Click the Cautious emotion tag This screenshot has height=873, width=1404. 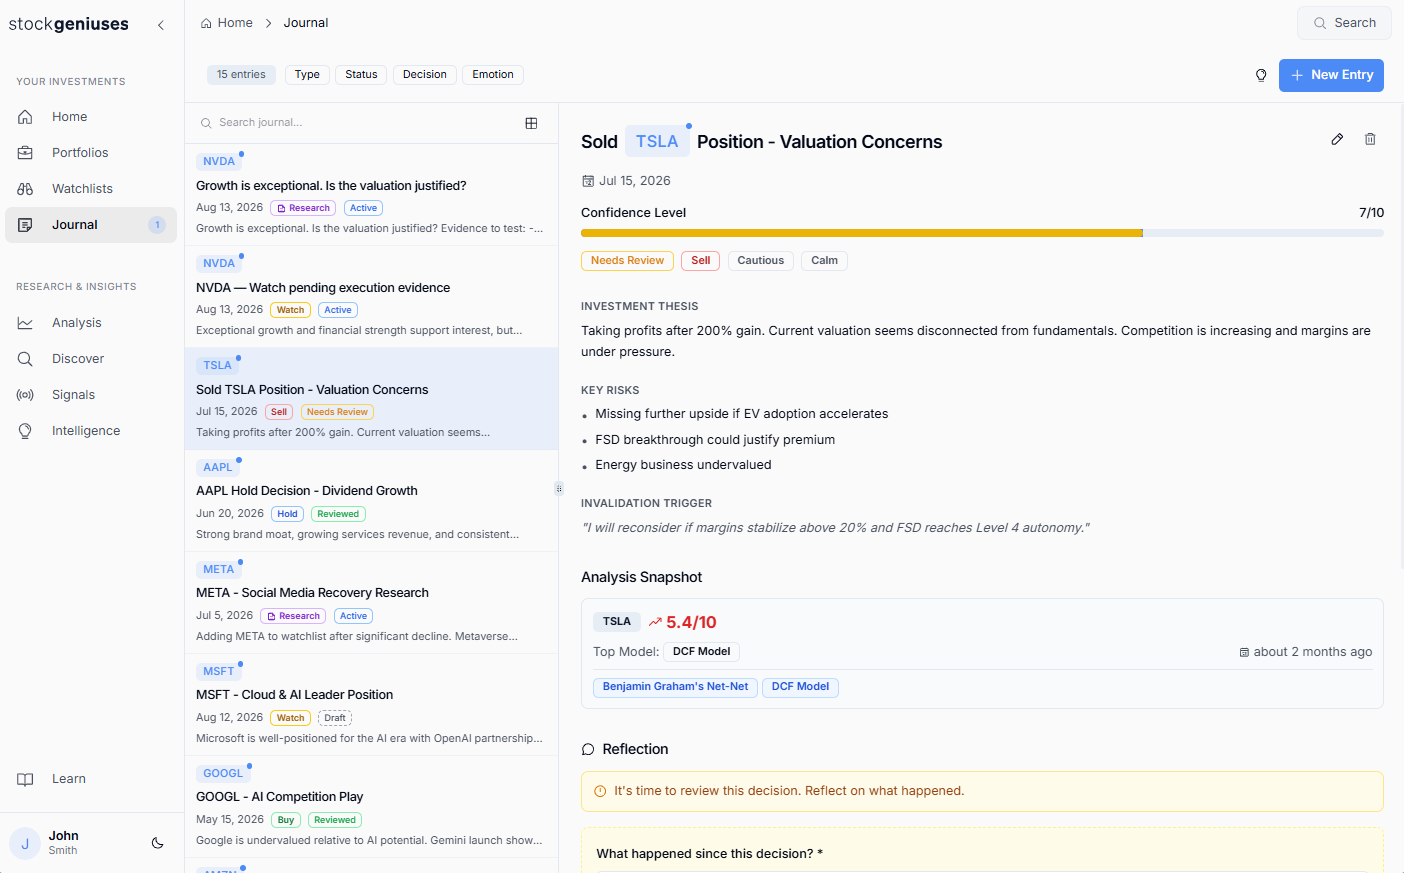pos(761,261)
